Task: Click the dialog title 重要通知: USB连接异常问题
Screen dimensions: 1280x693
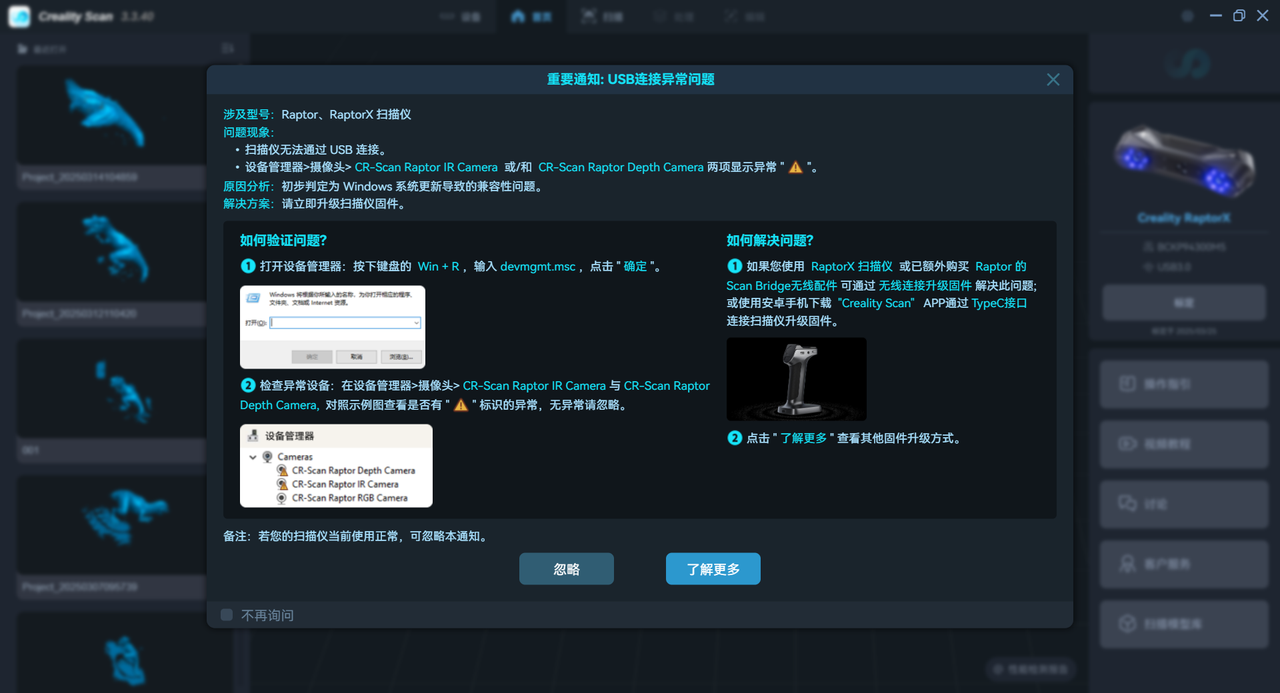Action: tap(630, 80)
